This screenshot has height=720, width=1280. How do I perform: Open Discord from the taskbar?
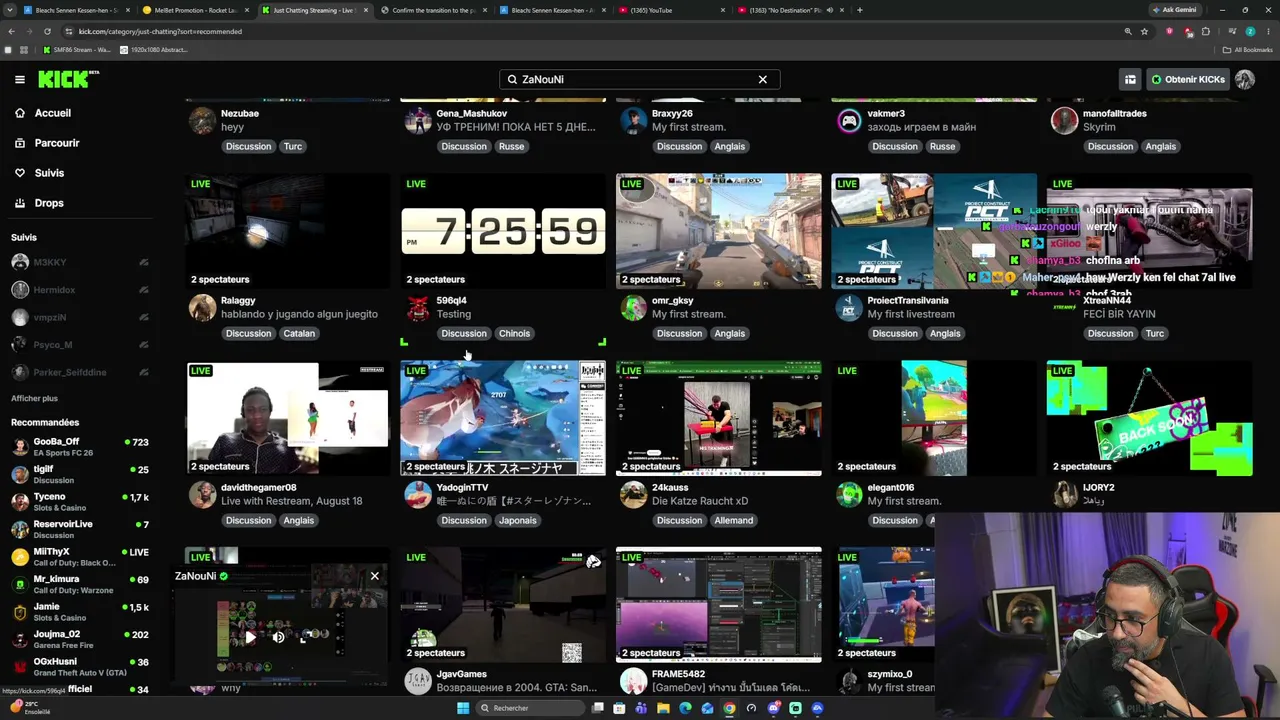[773, 708]
